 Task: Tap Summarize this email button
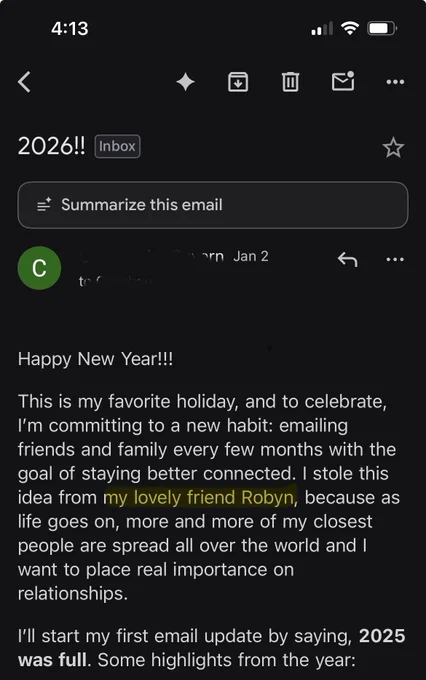(x=213, y=205)
